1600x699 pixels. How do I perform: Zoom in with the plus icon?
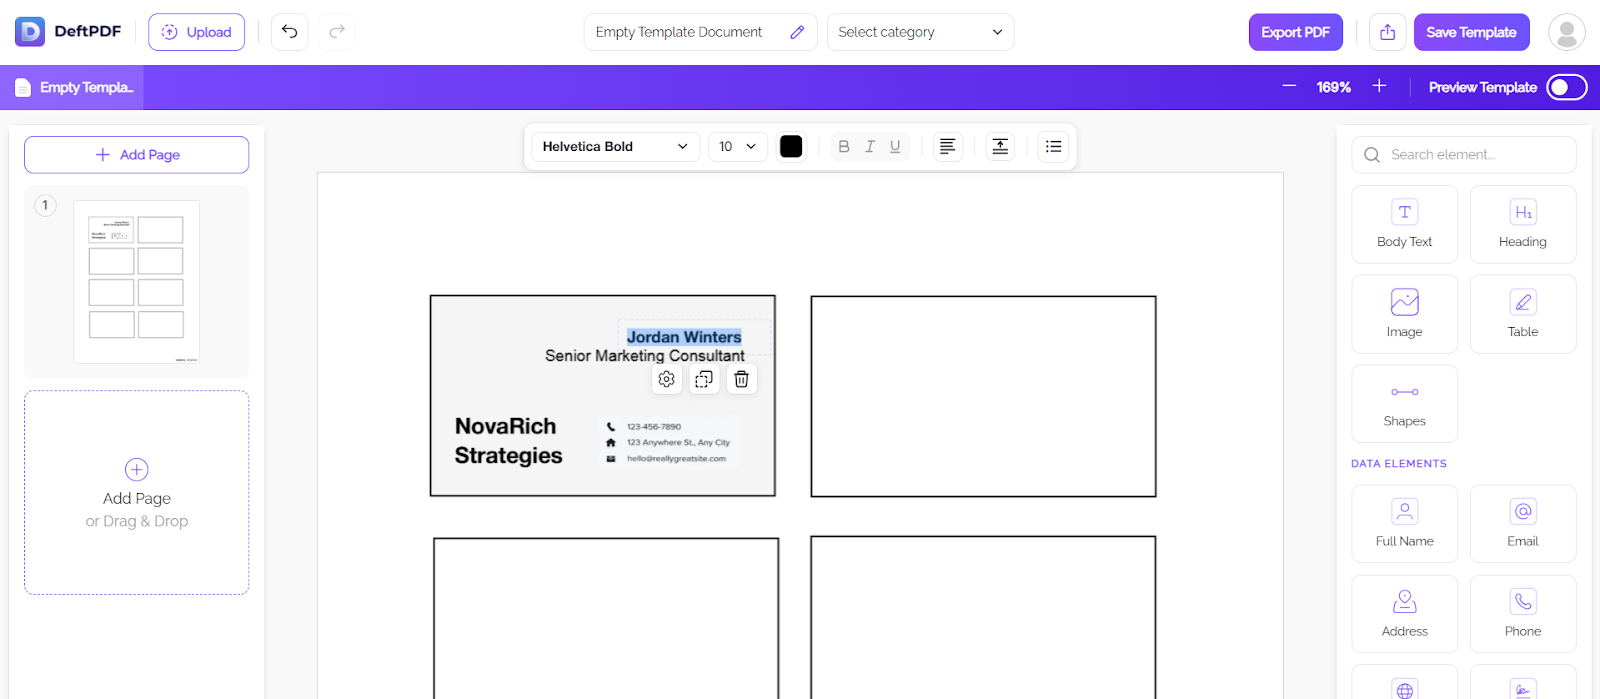1379,86
